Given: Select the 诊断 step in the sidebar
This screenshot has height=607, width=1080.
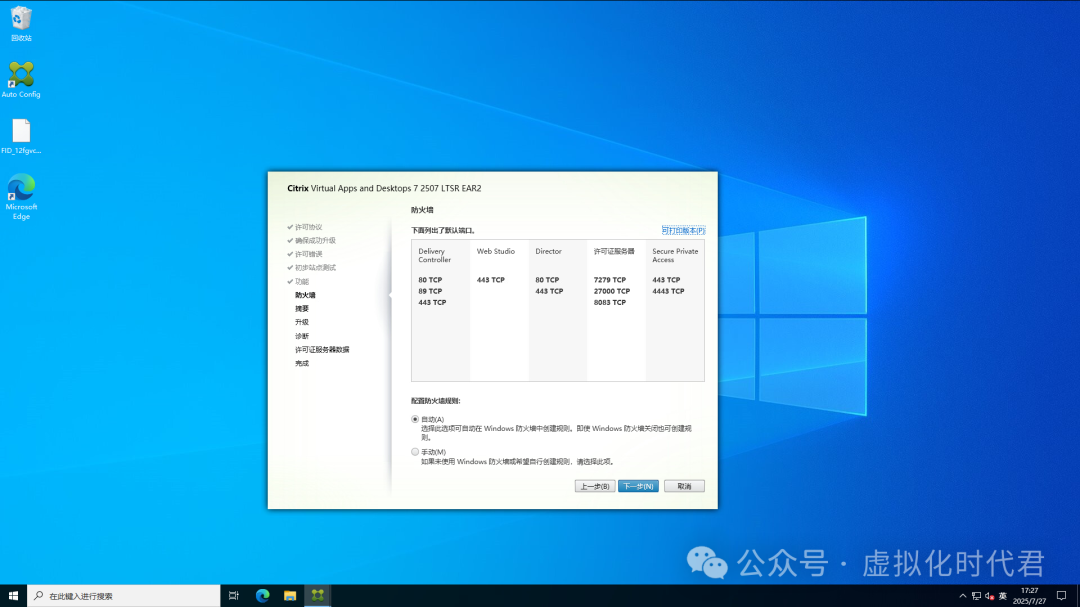Looking at the screenshot, I should [x=302, y=336].
